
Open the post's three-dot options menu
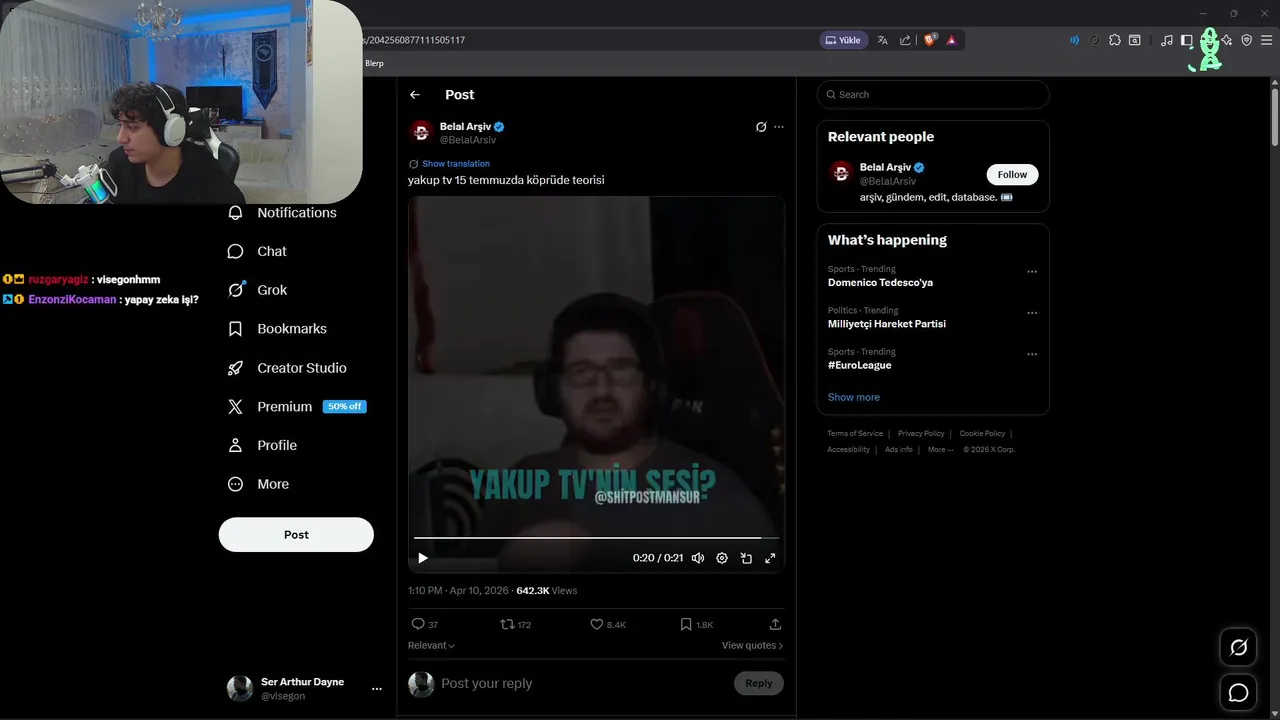pos(779,127)
